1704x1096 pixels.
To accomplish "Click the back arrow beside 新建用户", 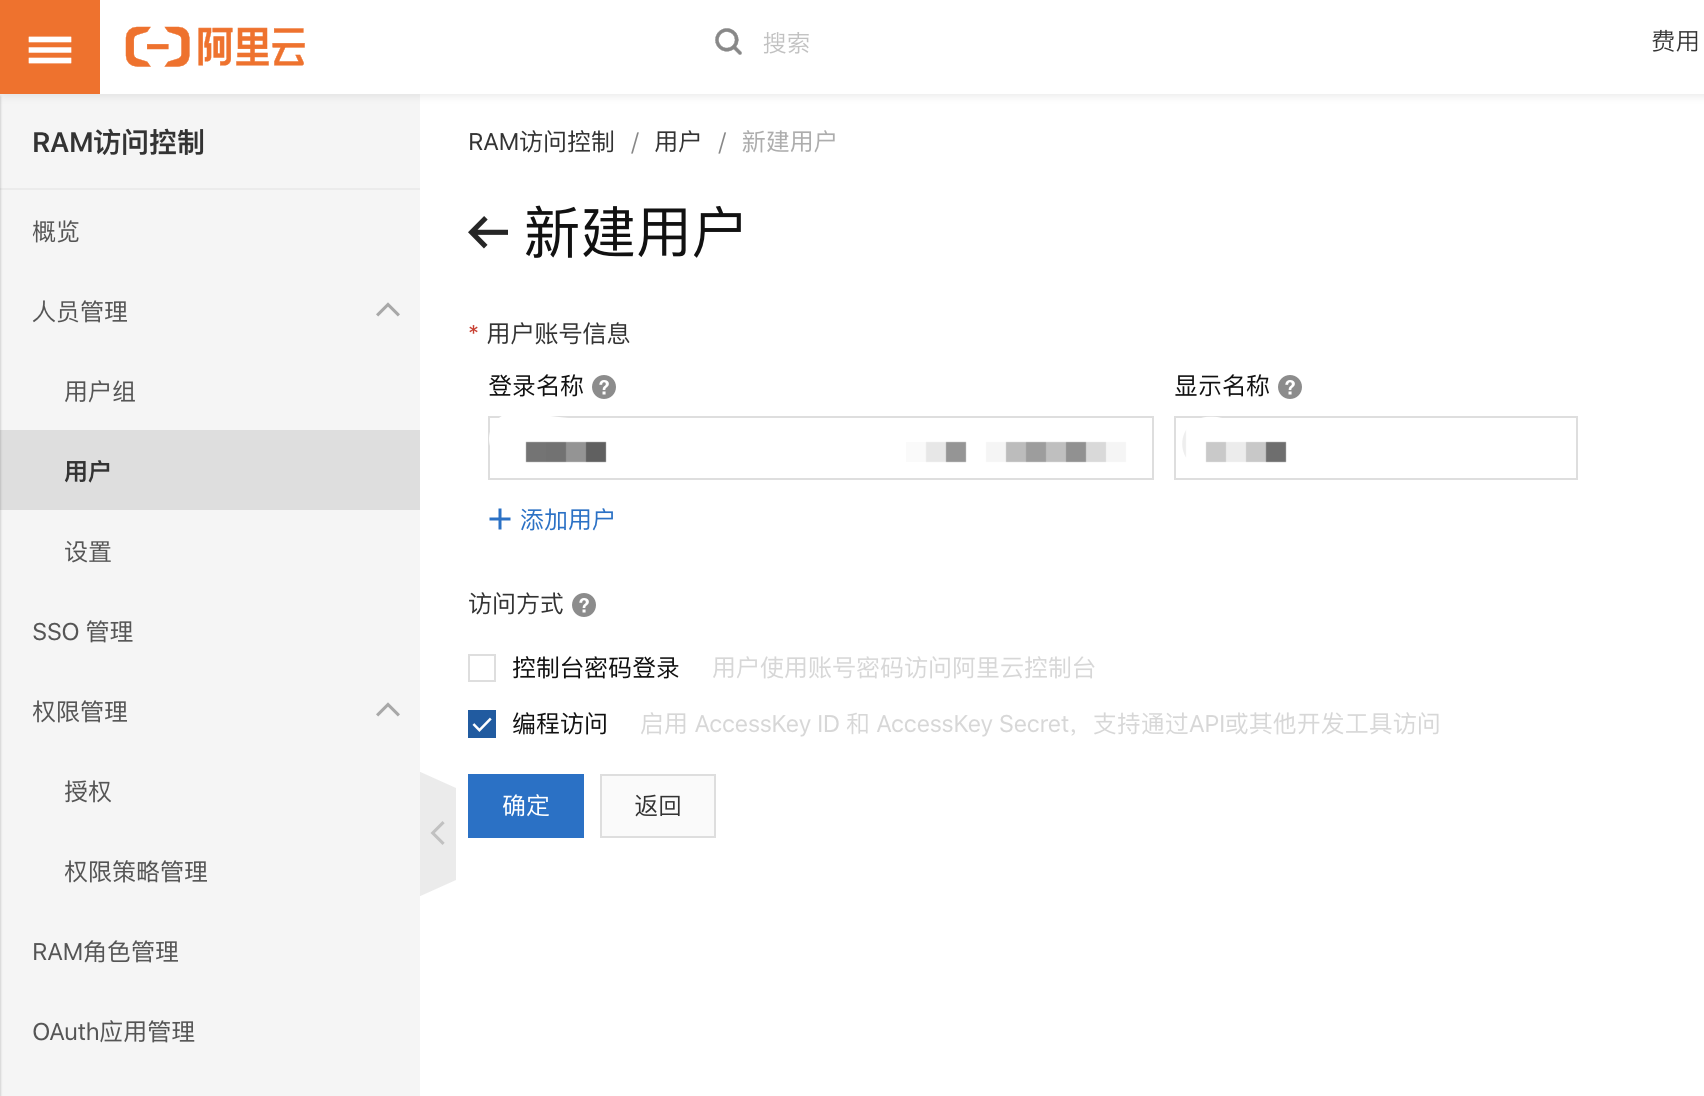I will [489, 232].
